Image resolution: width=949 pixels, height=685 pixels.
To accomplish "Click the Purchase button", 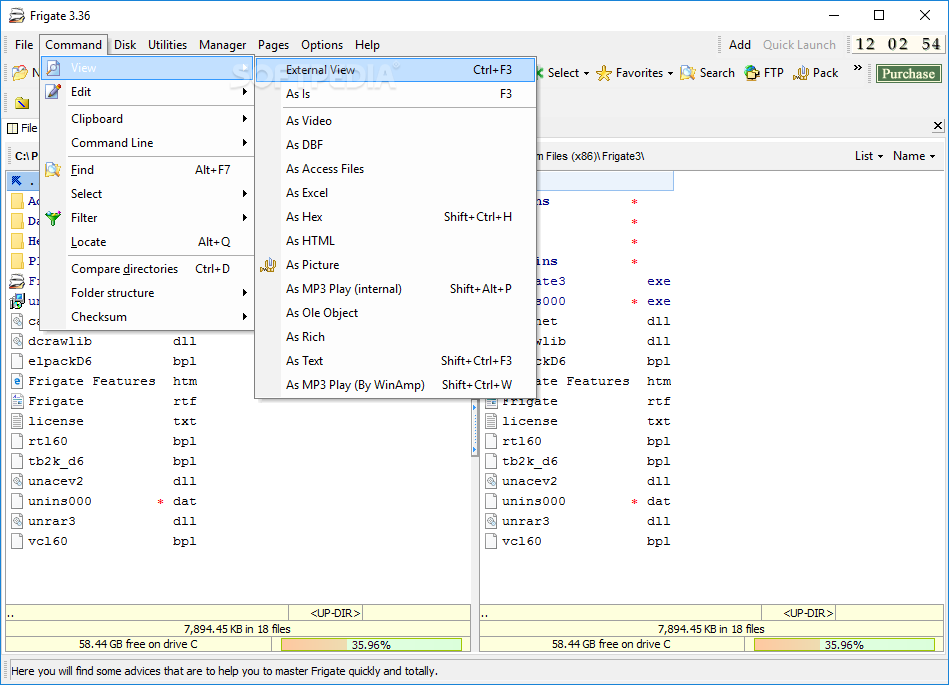I will click(x=908, y=74).
